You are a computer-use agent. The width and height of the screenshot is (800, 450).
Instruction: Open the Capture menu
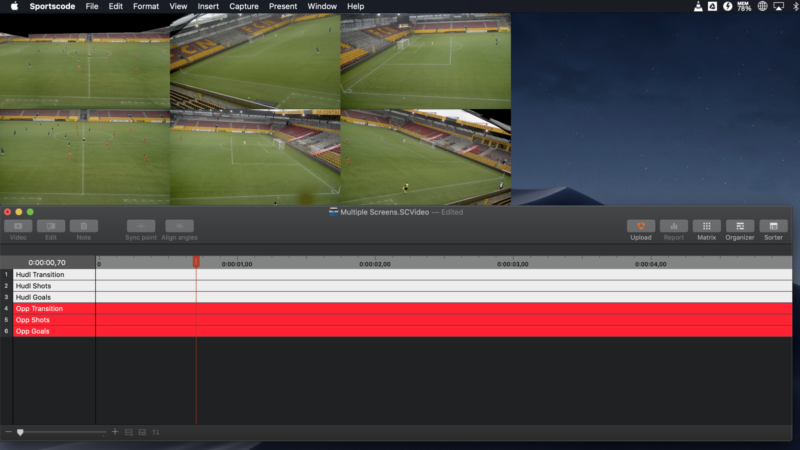point(243,6)
